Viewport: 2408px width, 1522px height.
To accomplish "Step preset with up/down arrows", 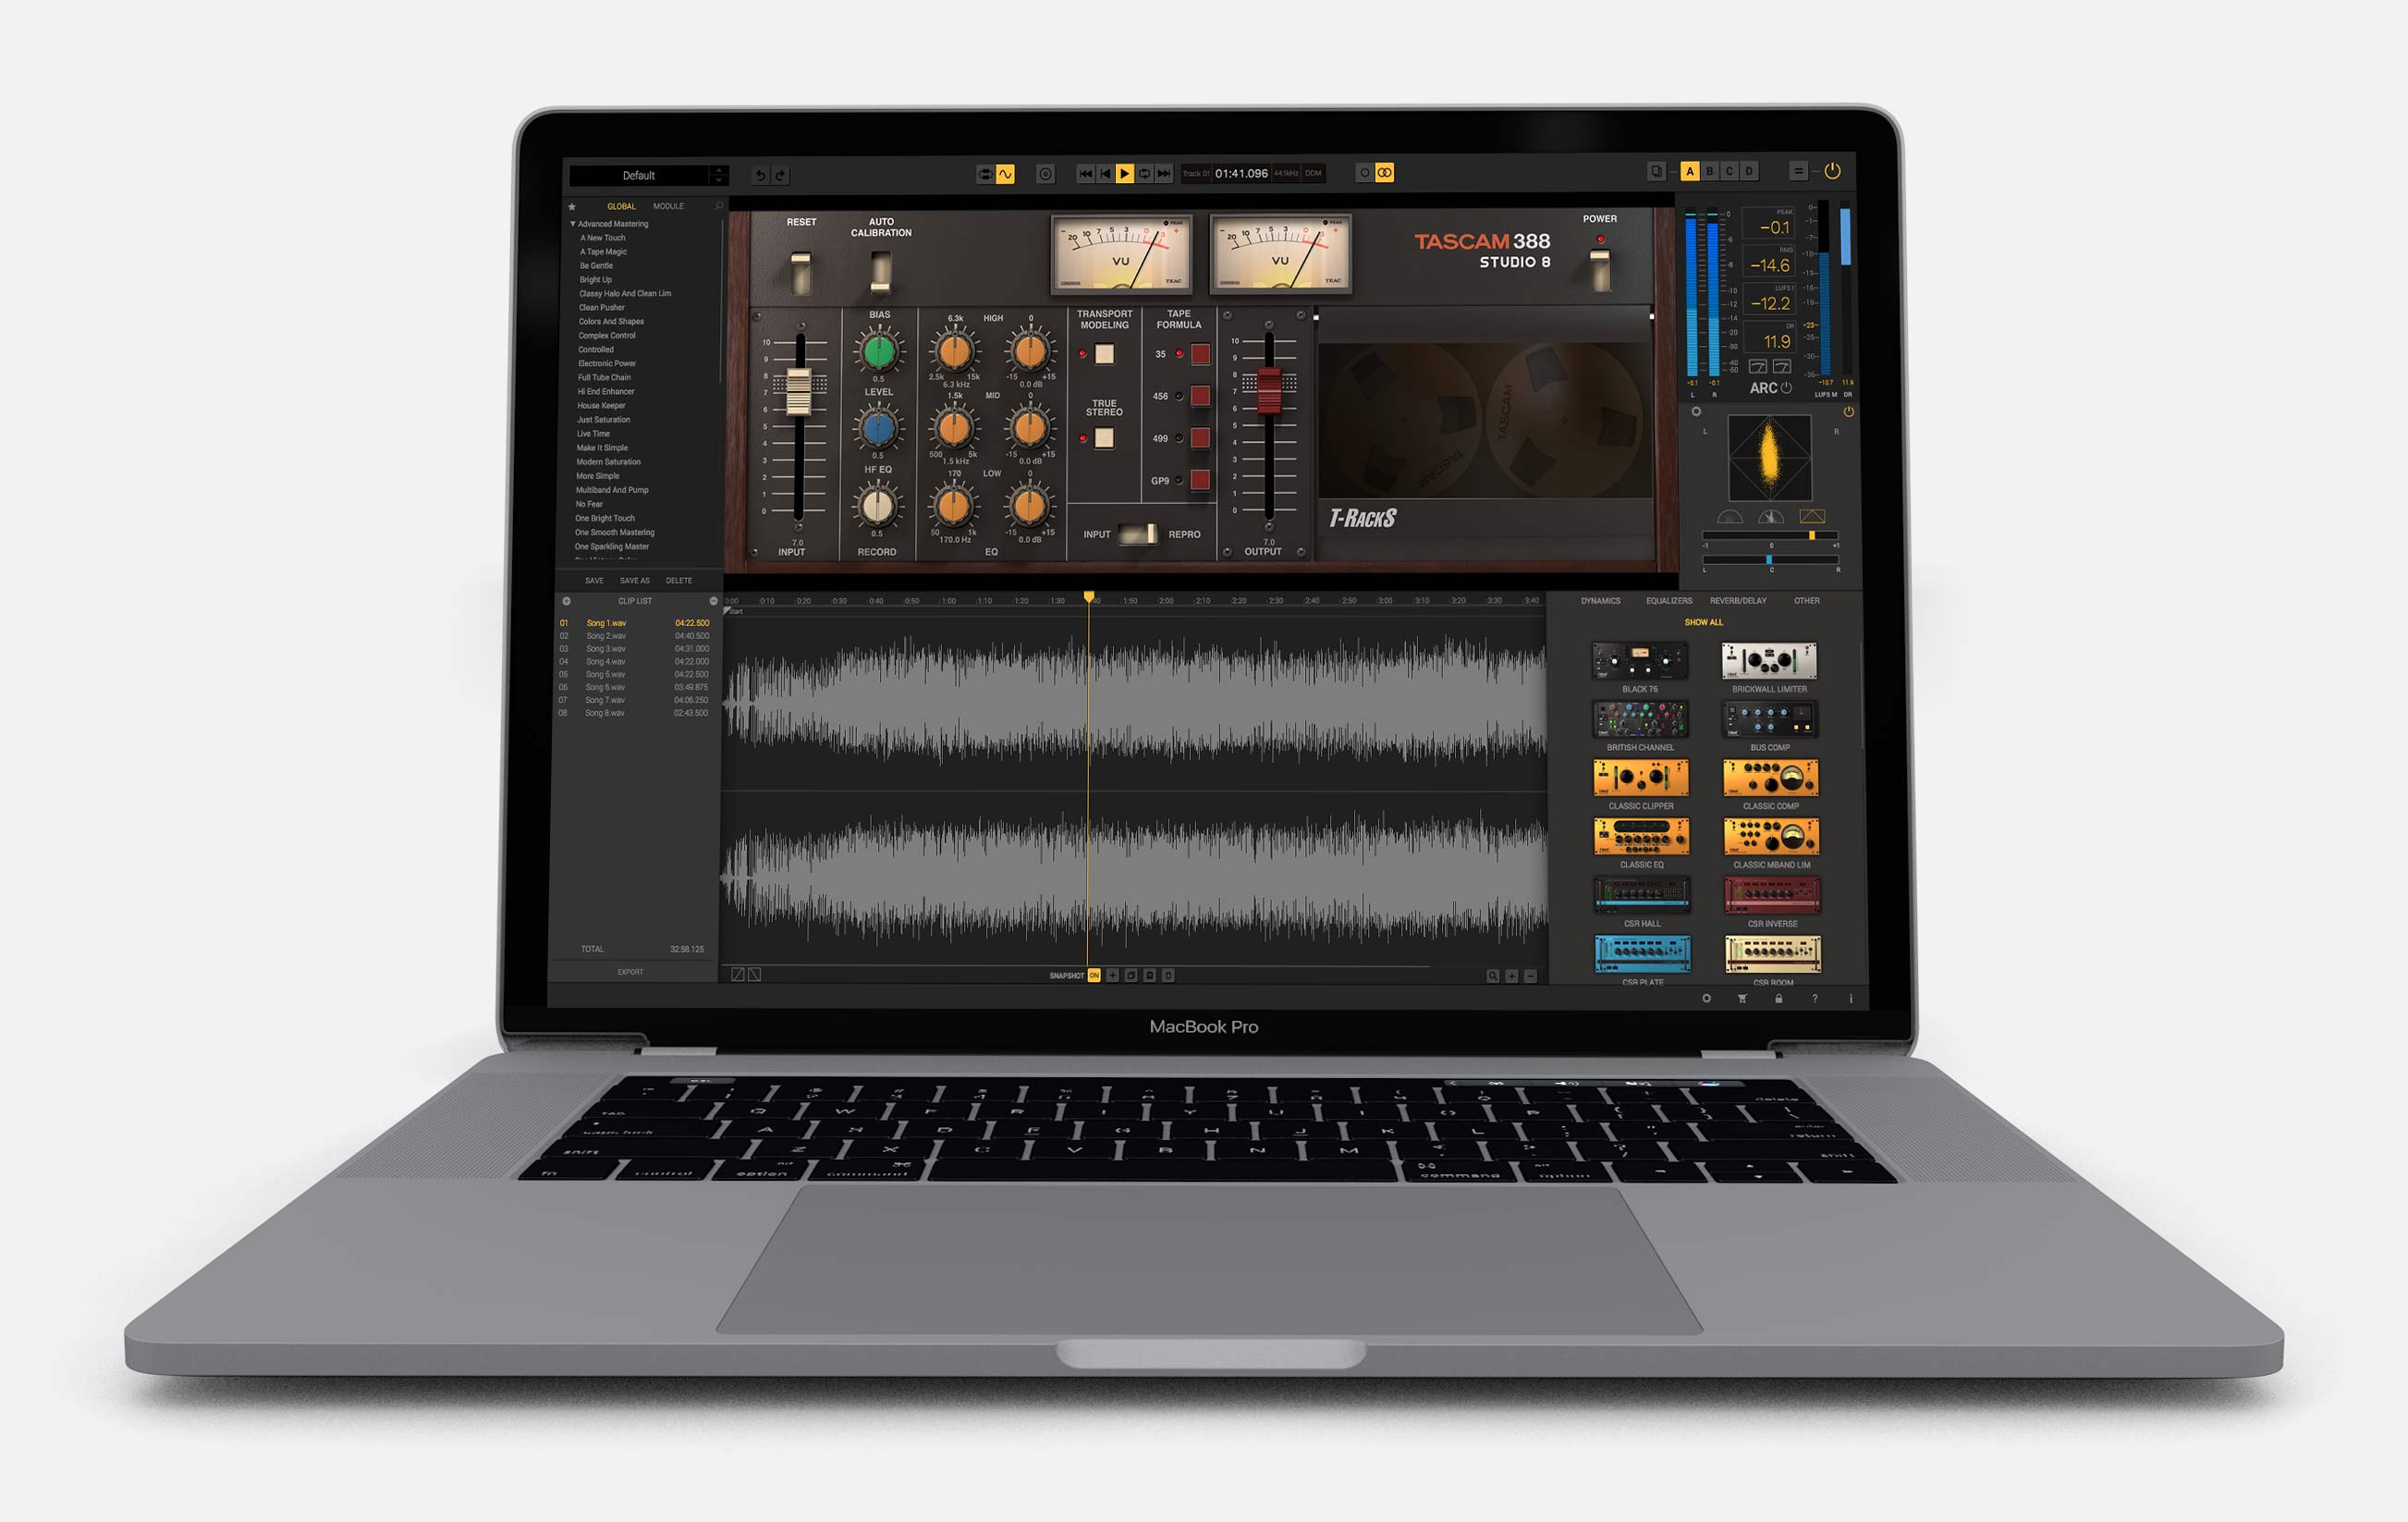I will 719,176.
